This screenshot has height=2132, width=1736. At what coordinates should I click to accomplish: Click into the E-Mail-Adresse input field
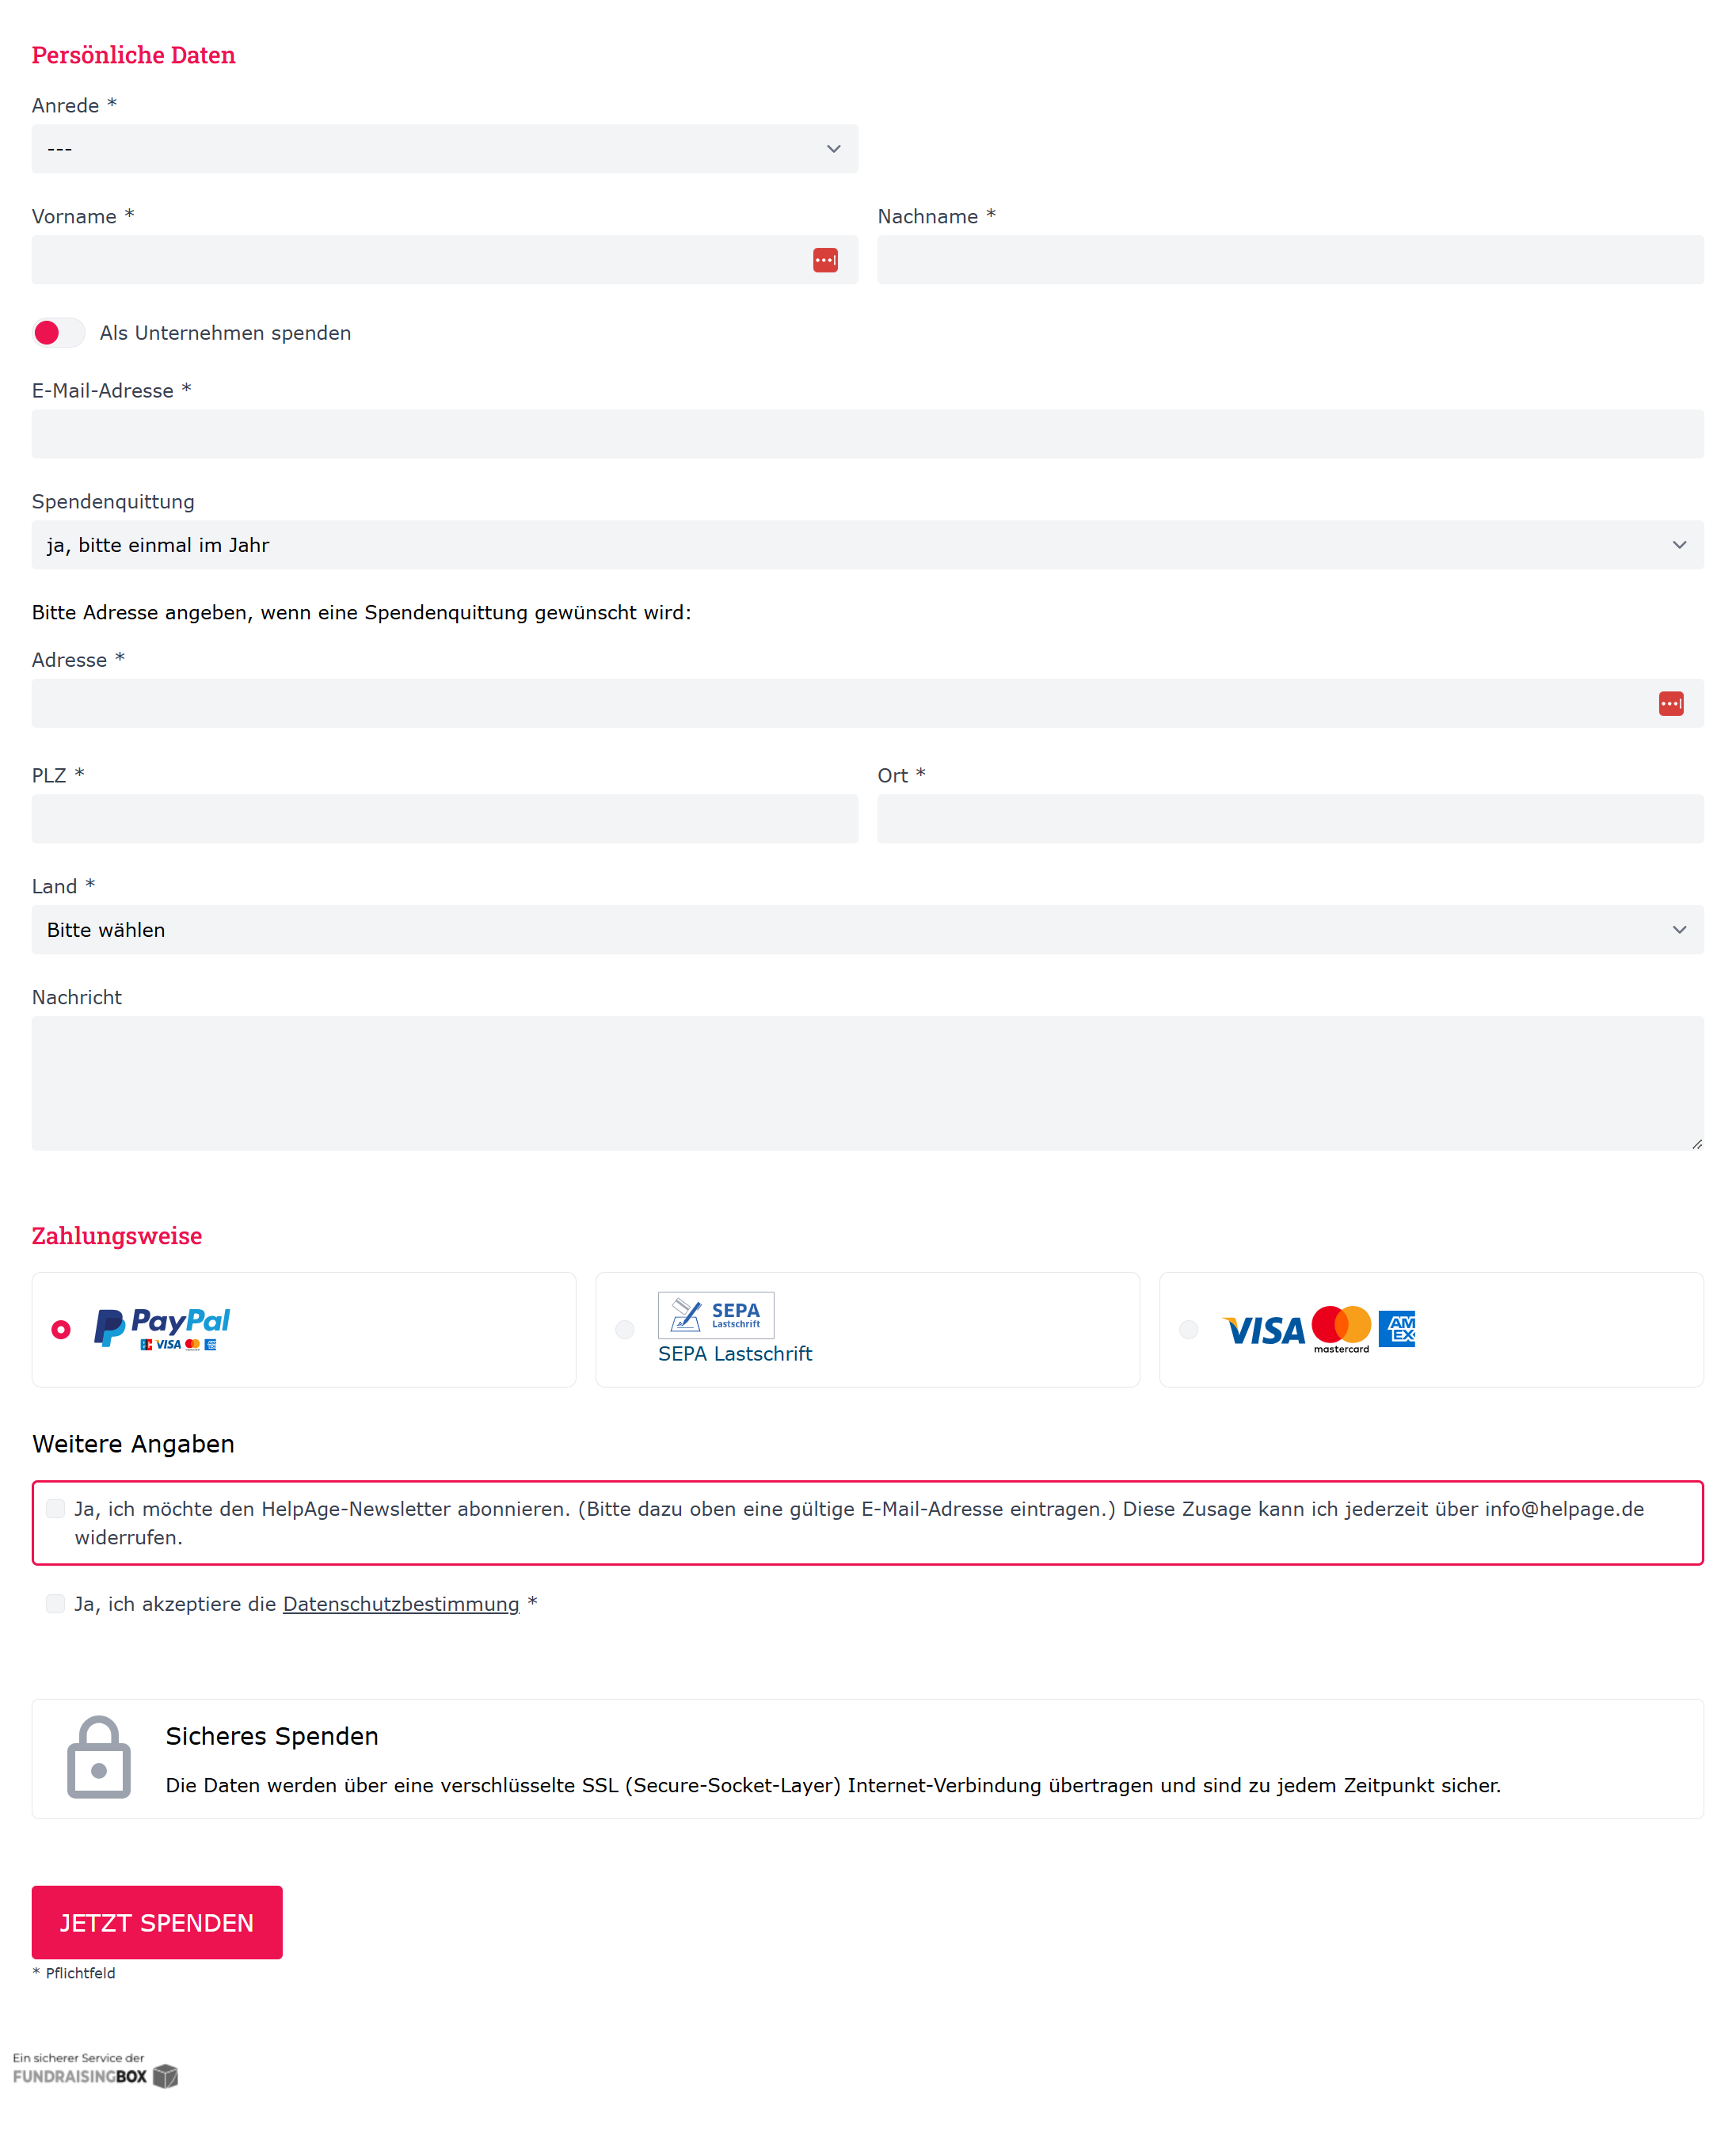868,434
